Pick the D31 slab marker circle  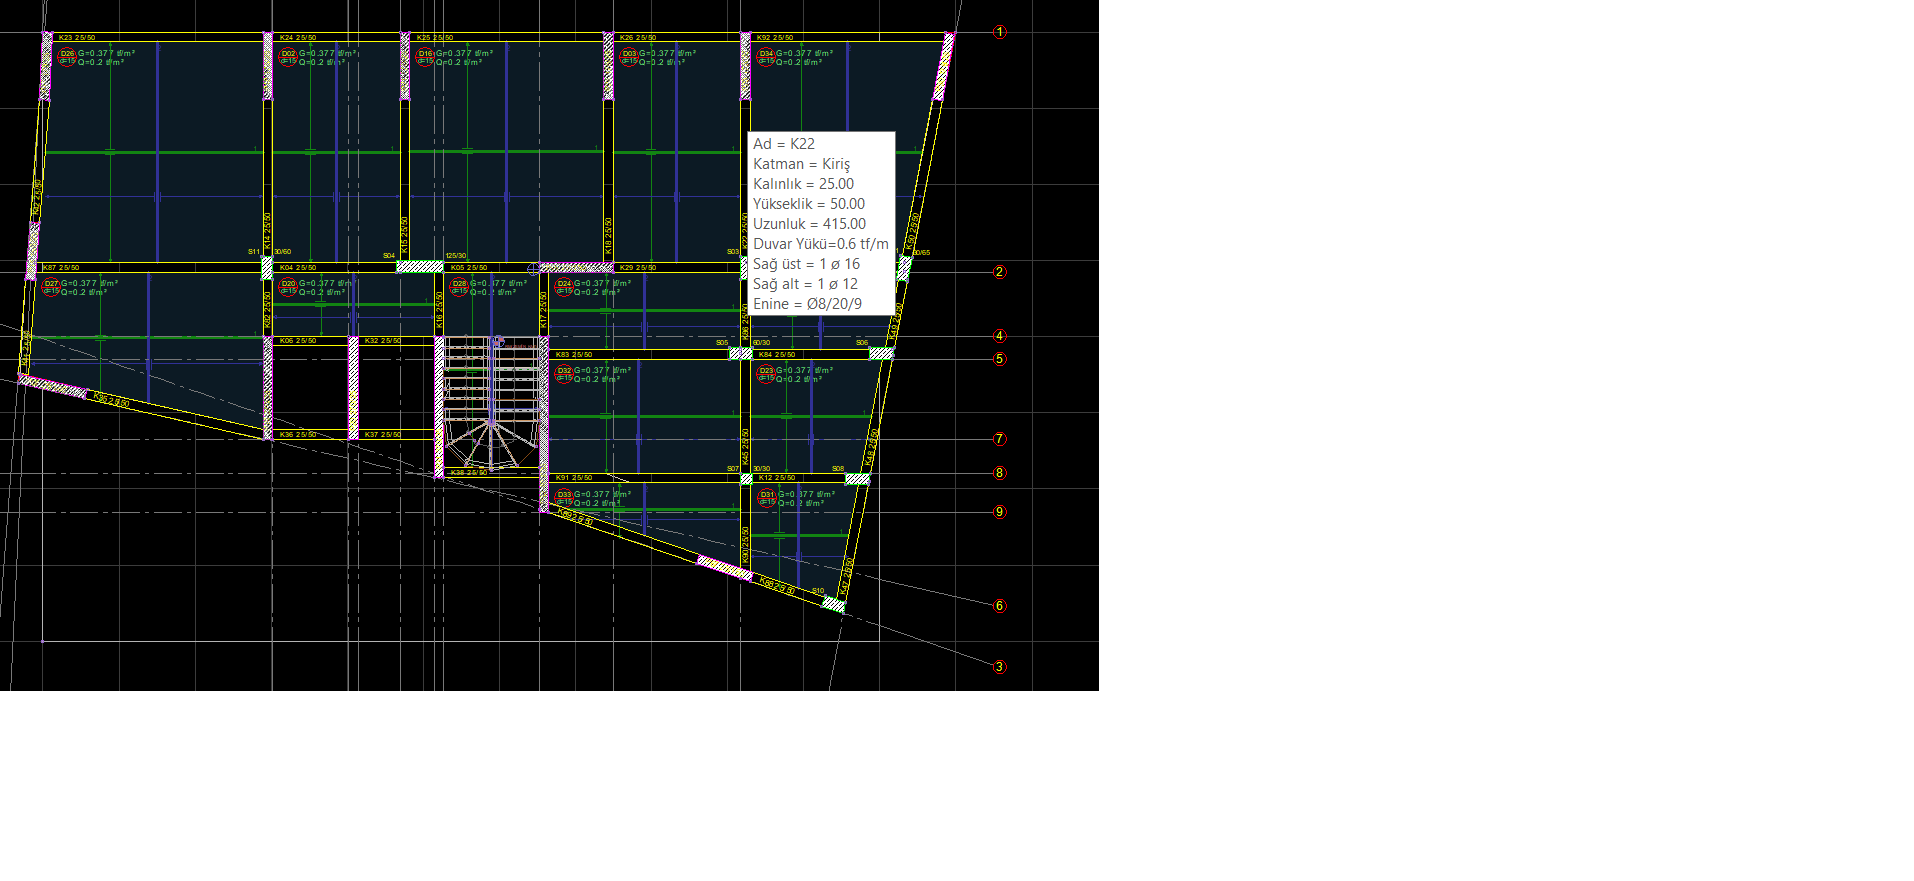point(767,496)
